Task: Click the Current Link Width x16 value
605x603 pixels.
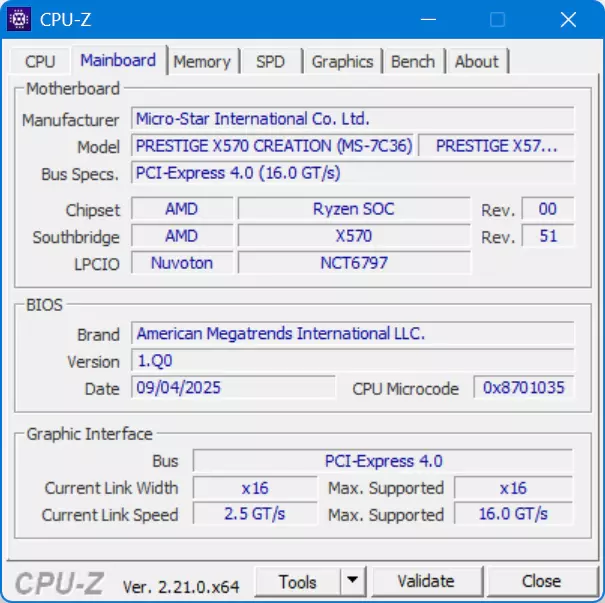Action: [x=255, y=488]
